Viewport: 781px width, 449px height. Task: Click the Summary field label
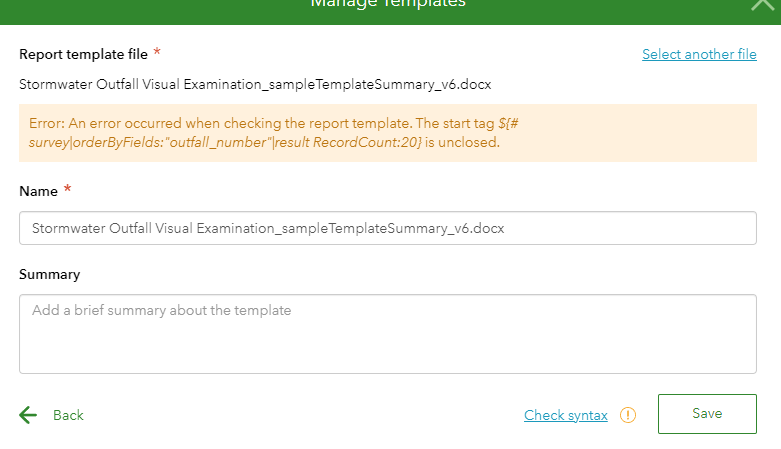[x=49, y=274]
